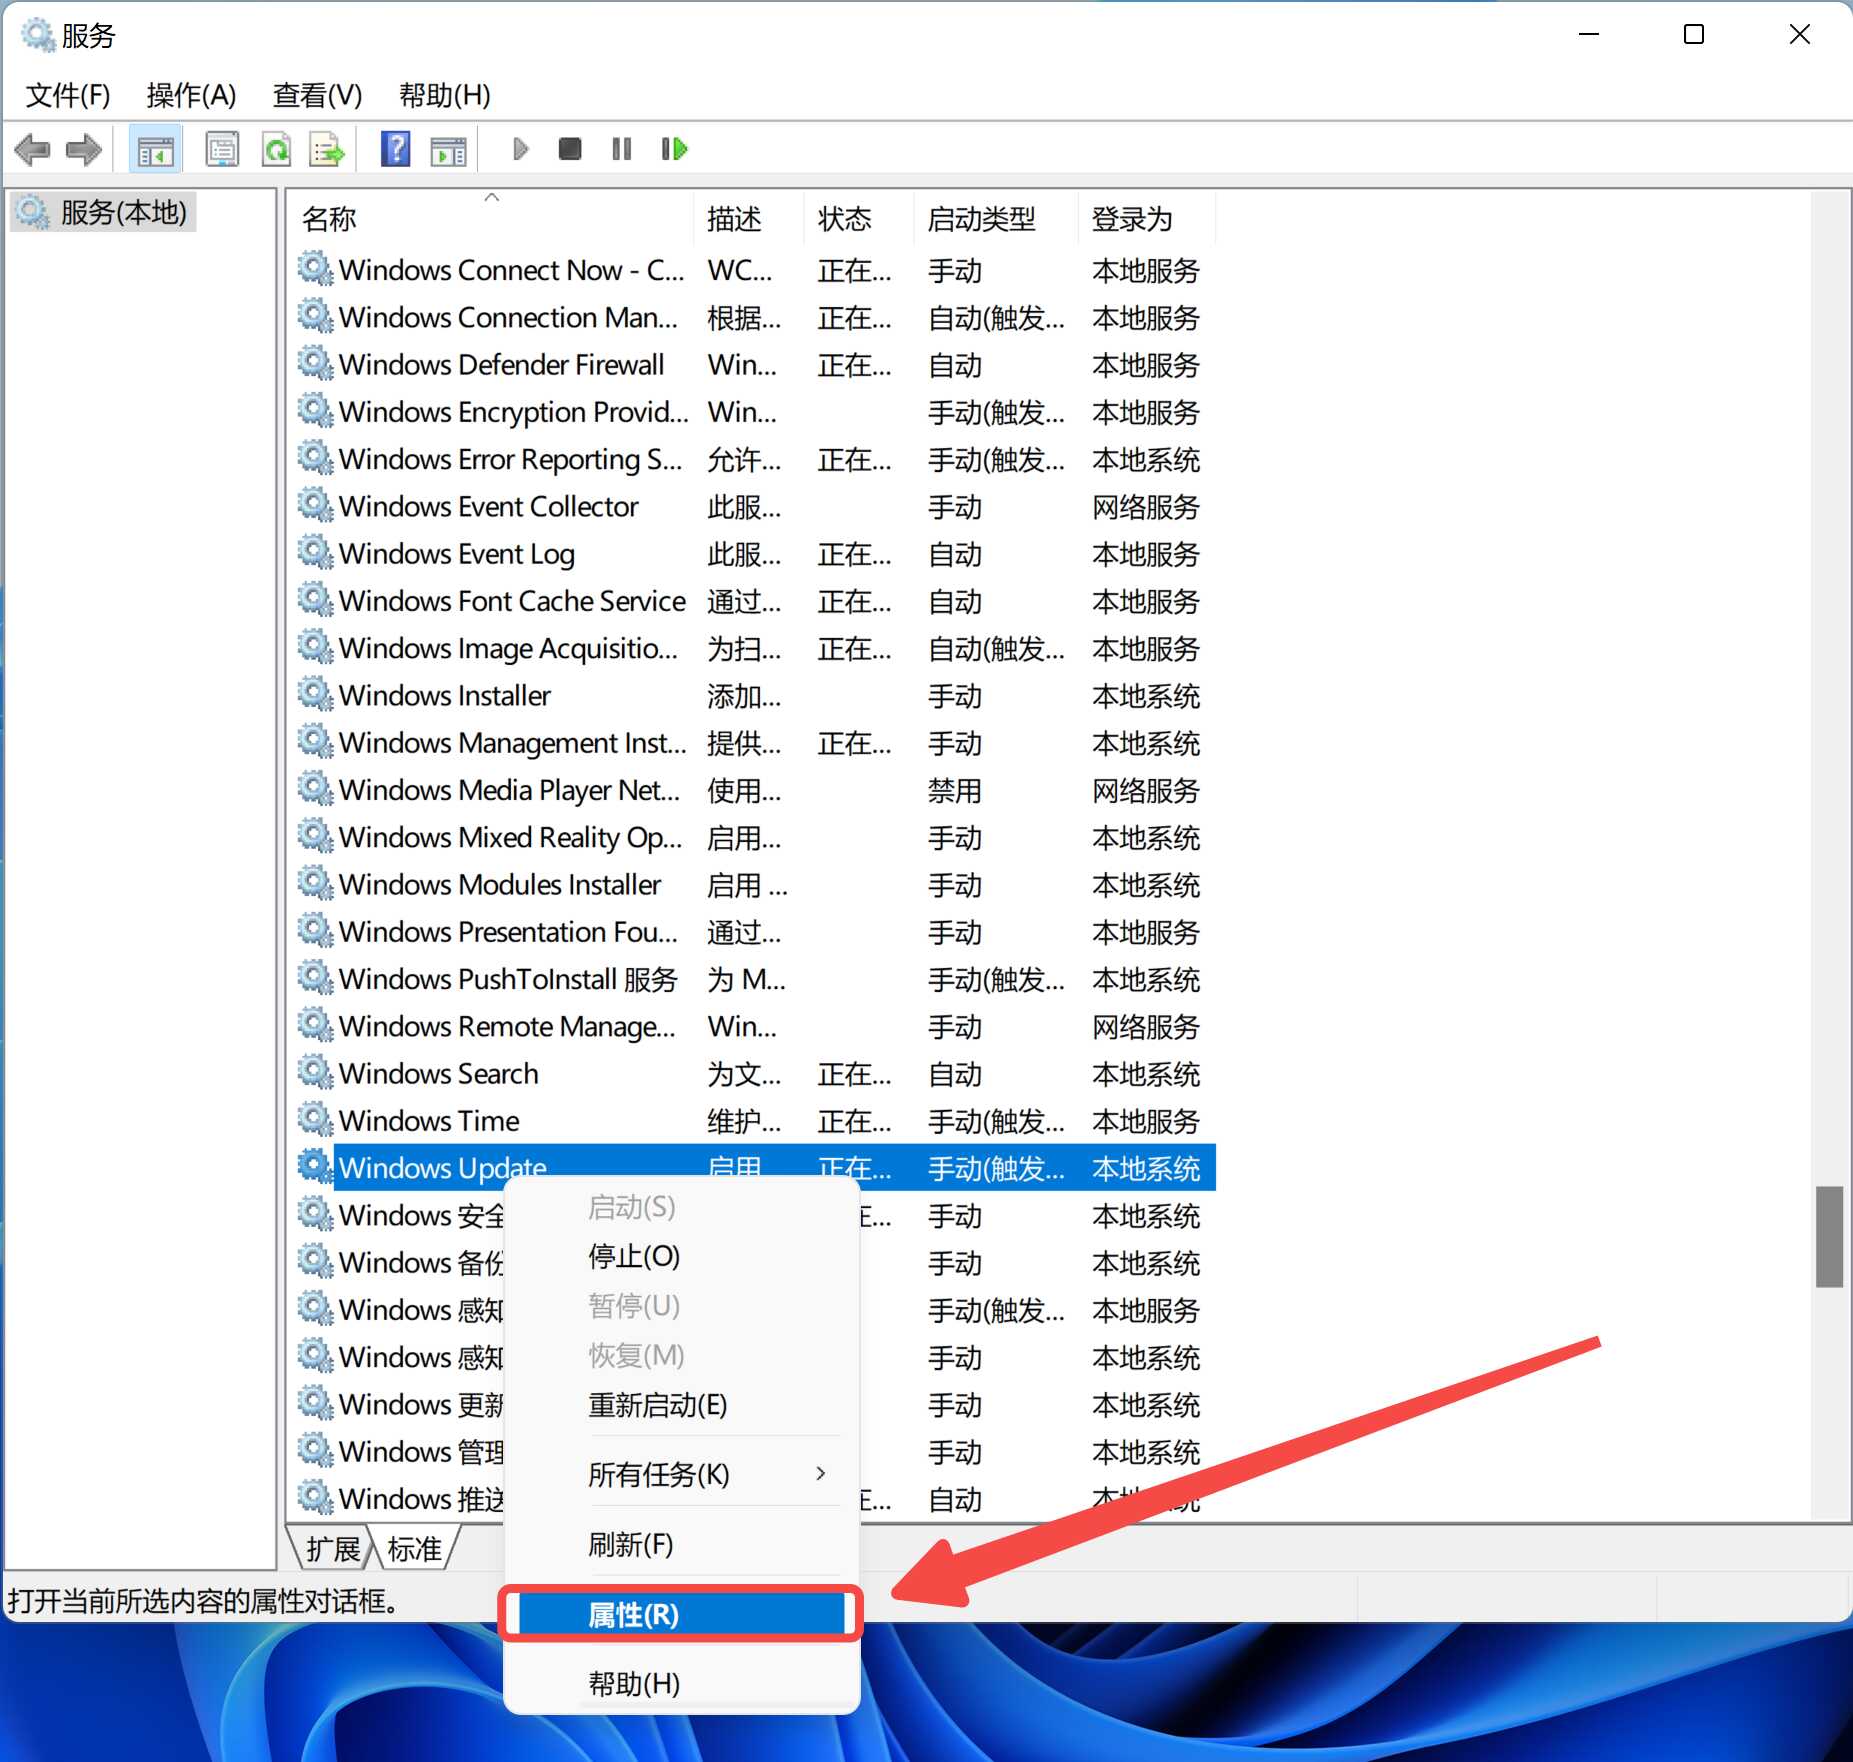The height and width of the screenshot is (1762, 1853).
Task: Open Properties toolbar icon
Action: coord(222,150)
